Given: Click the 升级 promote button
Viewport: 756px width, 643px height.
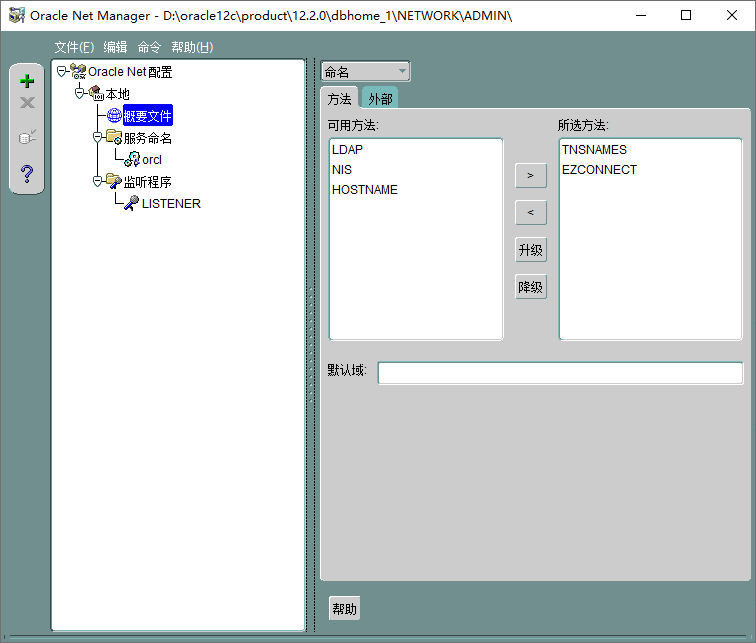Looking at the screenshot, I should coord(531,250).
